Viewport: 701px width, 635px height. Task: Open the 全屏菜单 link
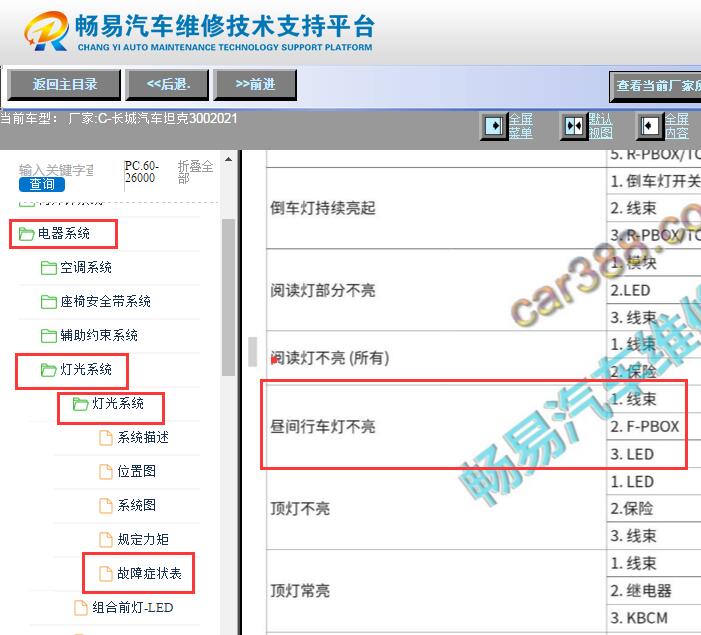(520, 126)
